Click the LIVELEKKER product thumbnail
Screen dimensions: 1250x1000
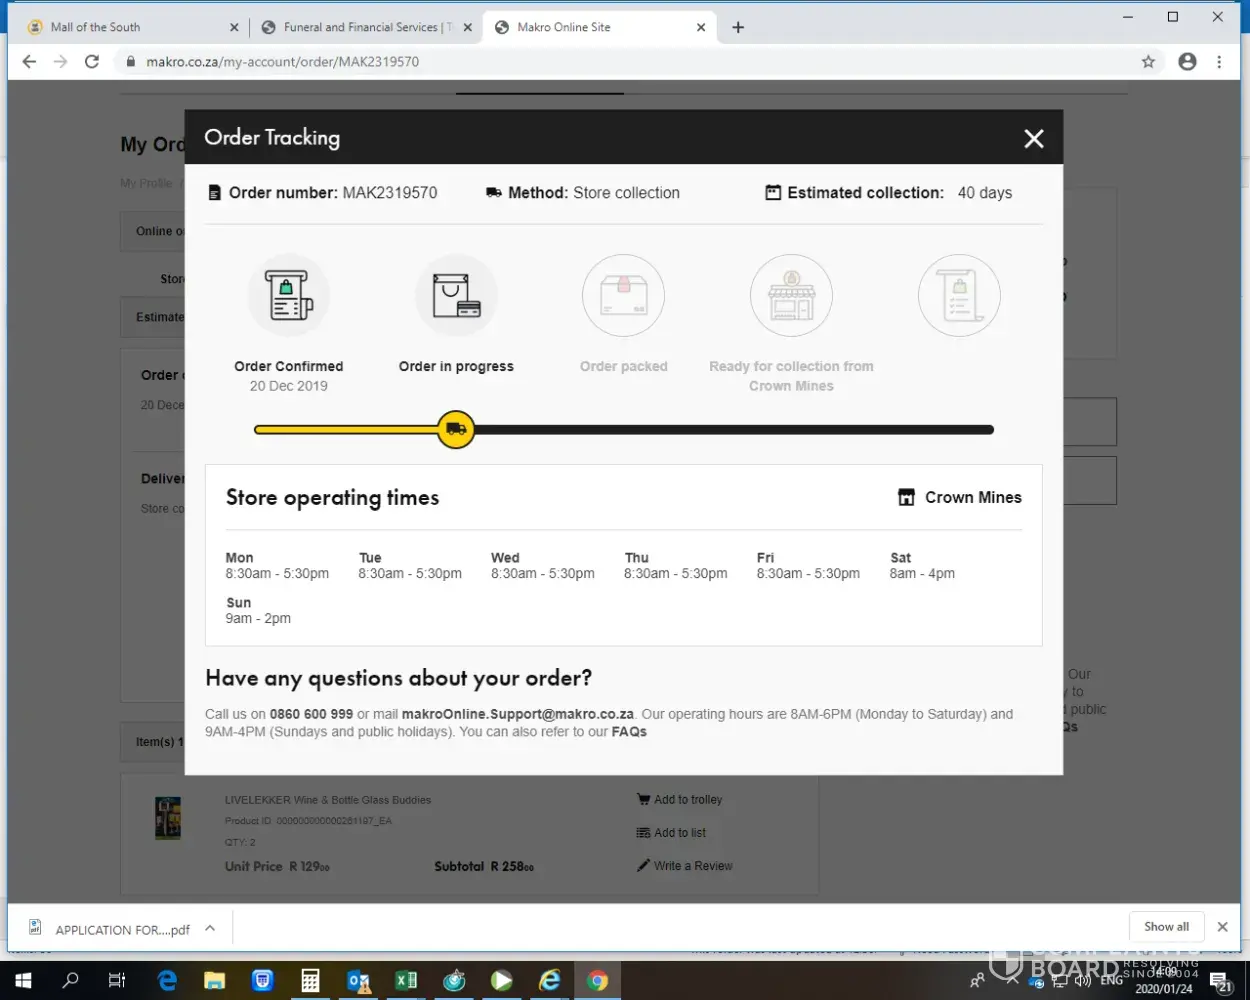(168, 818)
